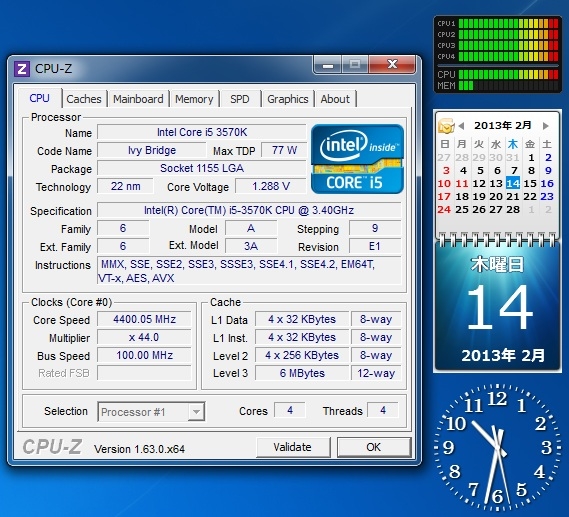Click the OK button
This screenshot has width=569, height=517.
[374, 447]
